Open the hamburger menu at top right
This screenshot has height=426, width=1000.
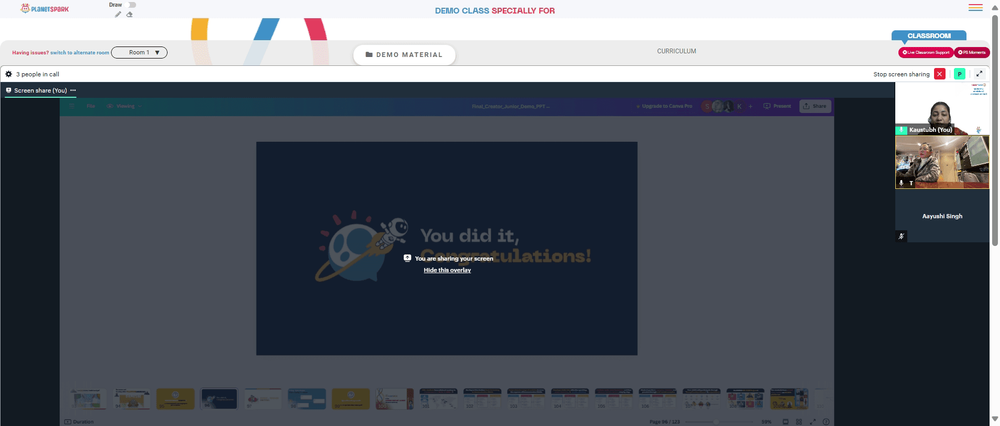(x=975, y=8)
